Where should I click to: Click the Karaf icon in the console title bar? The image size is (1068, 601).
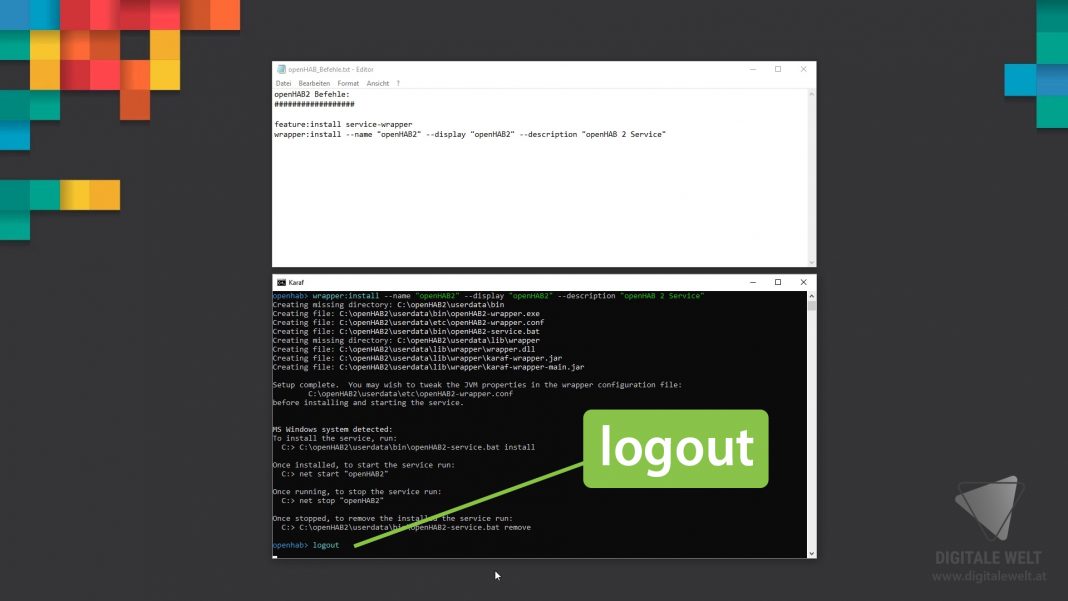pos(279,282)
